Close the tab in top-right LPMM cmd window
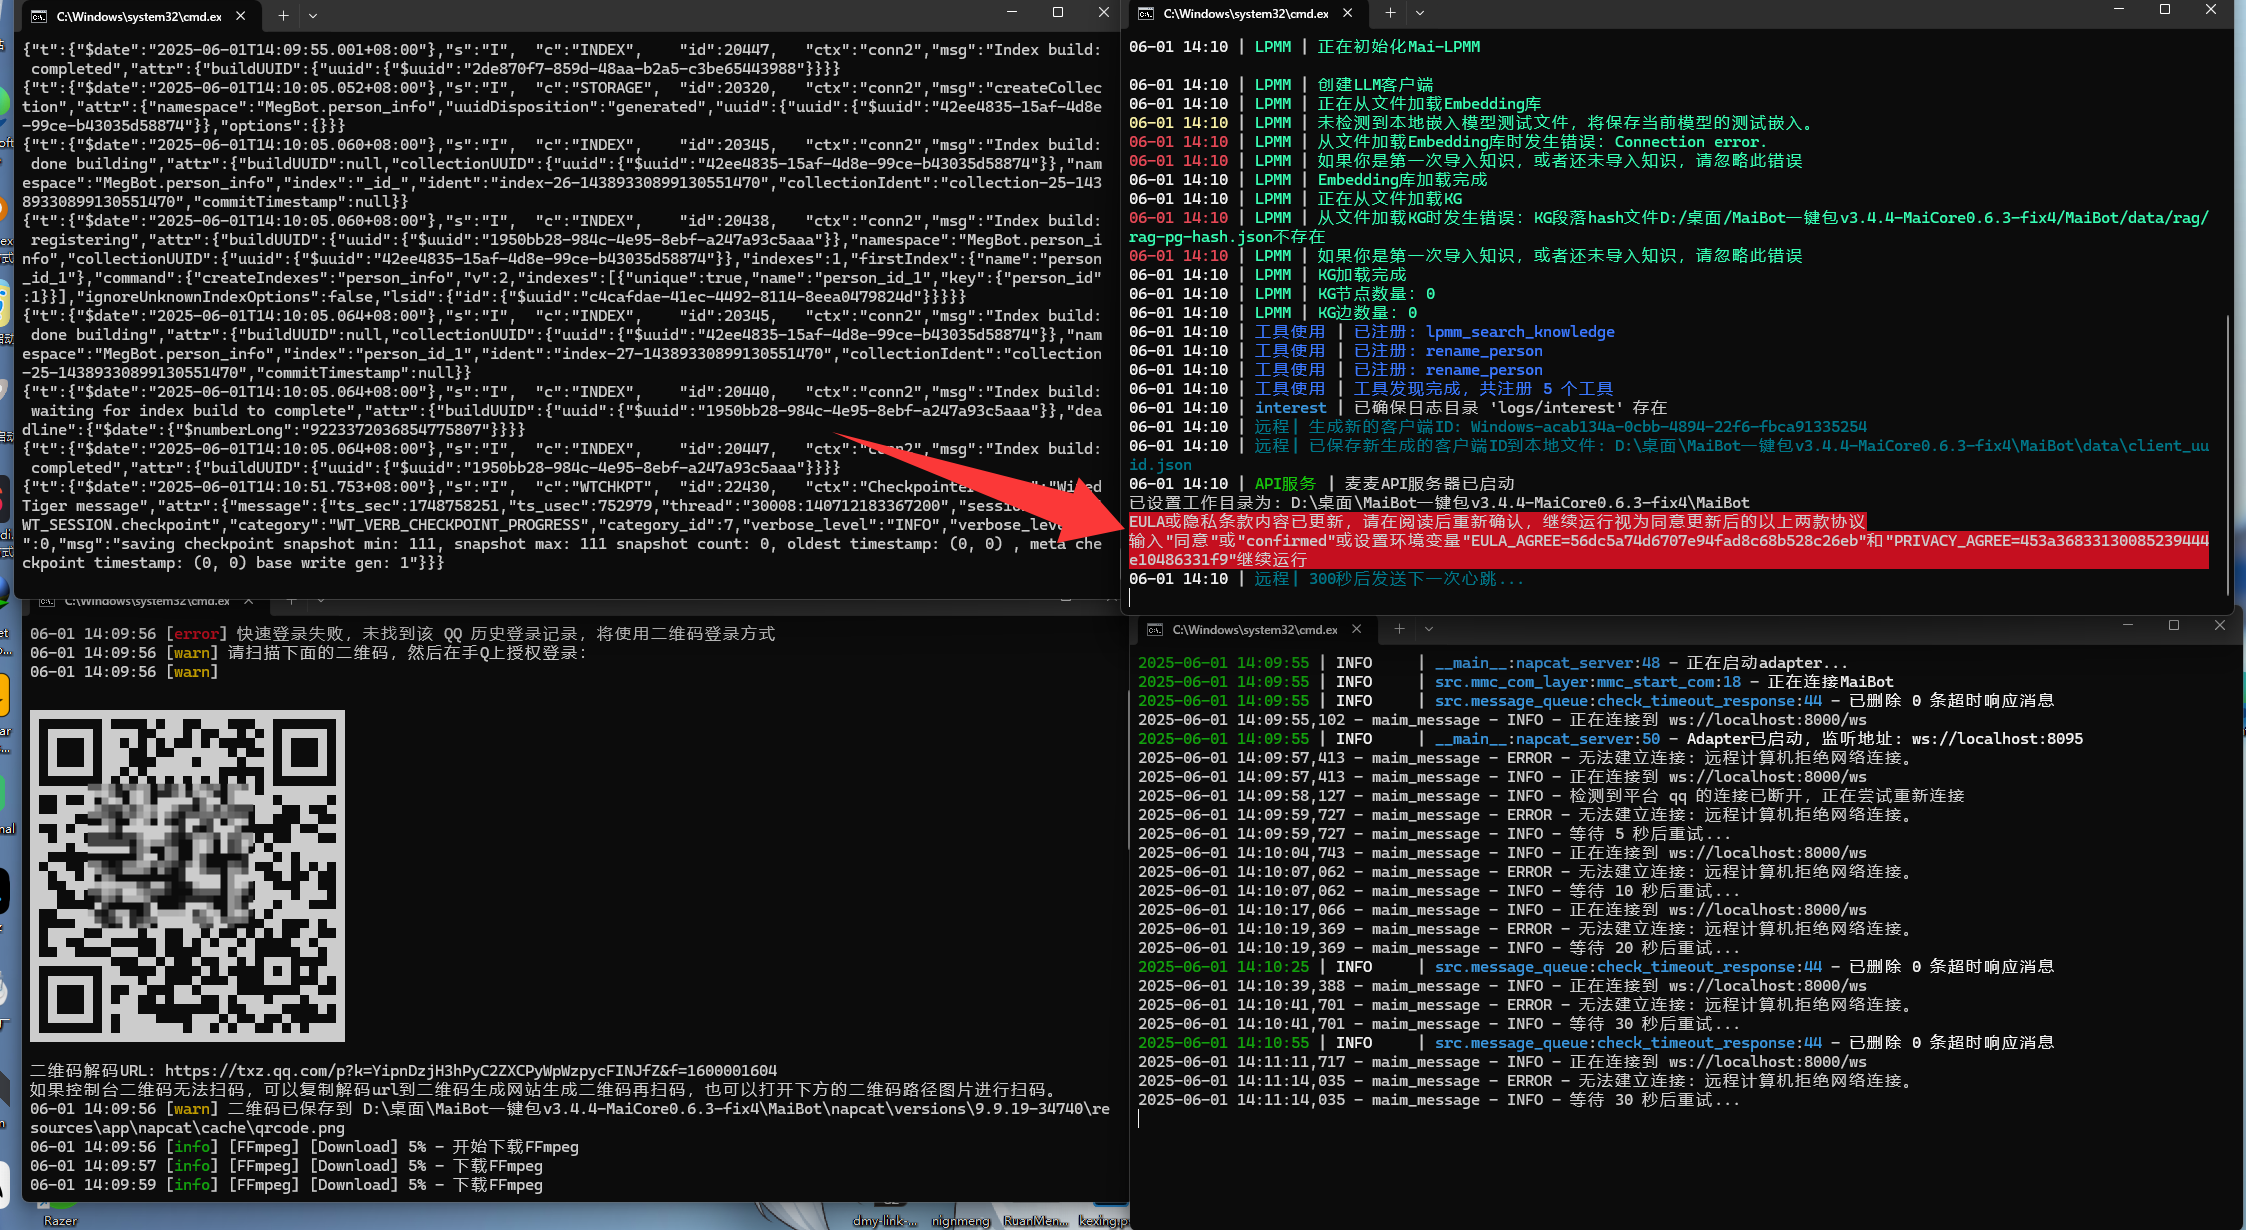Viewport: 2246px width, 1230px height. coord(1348,13)
